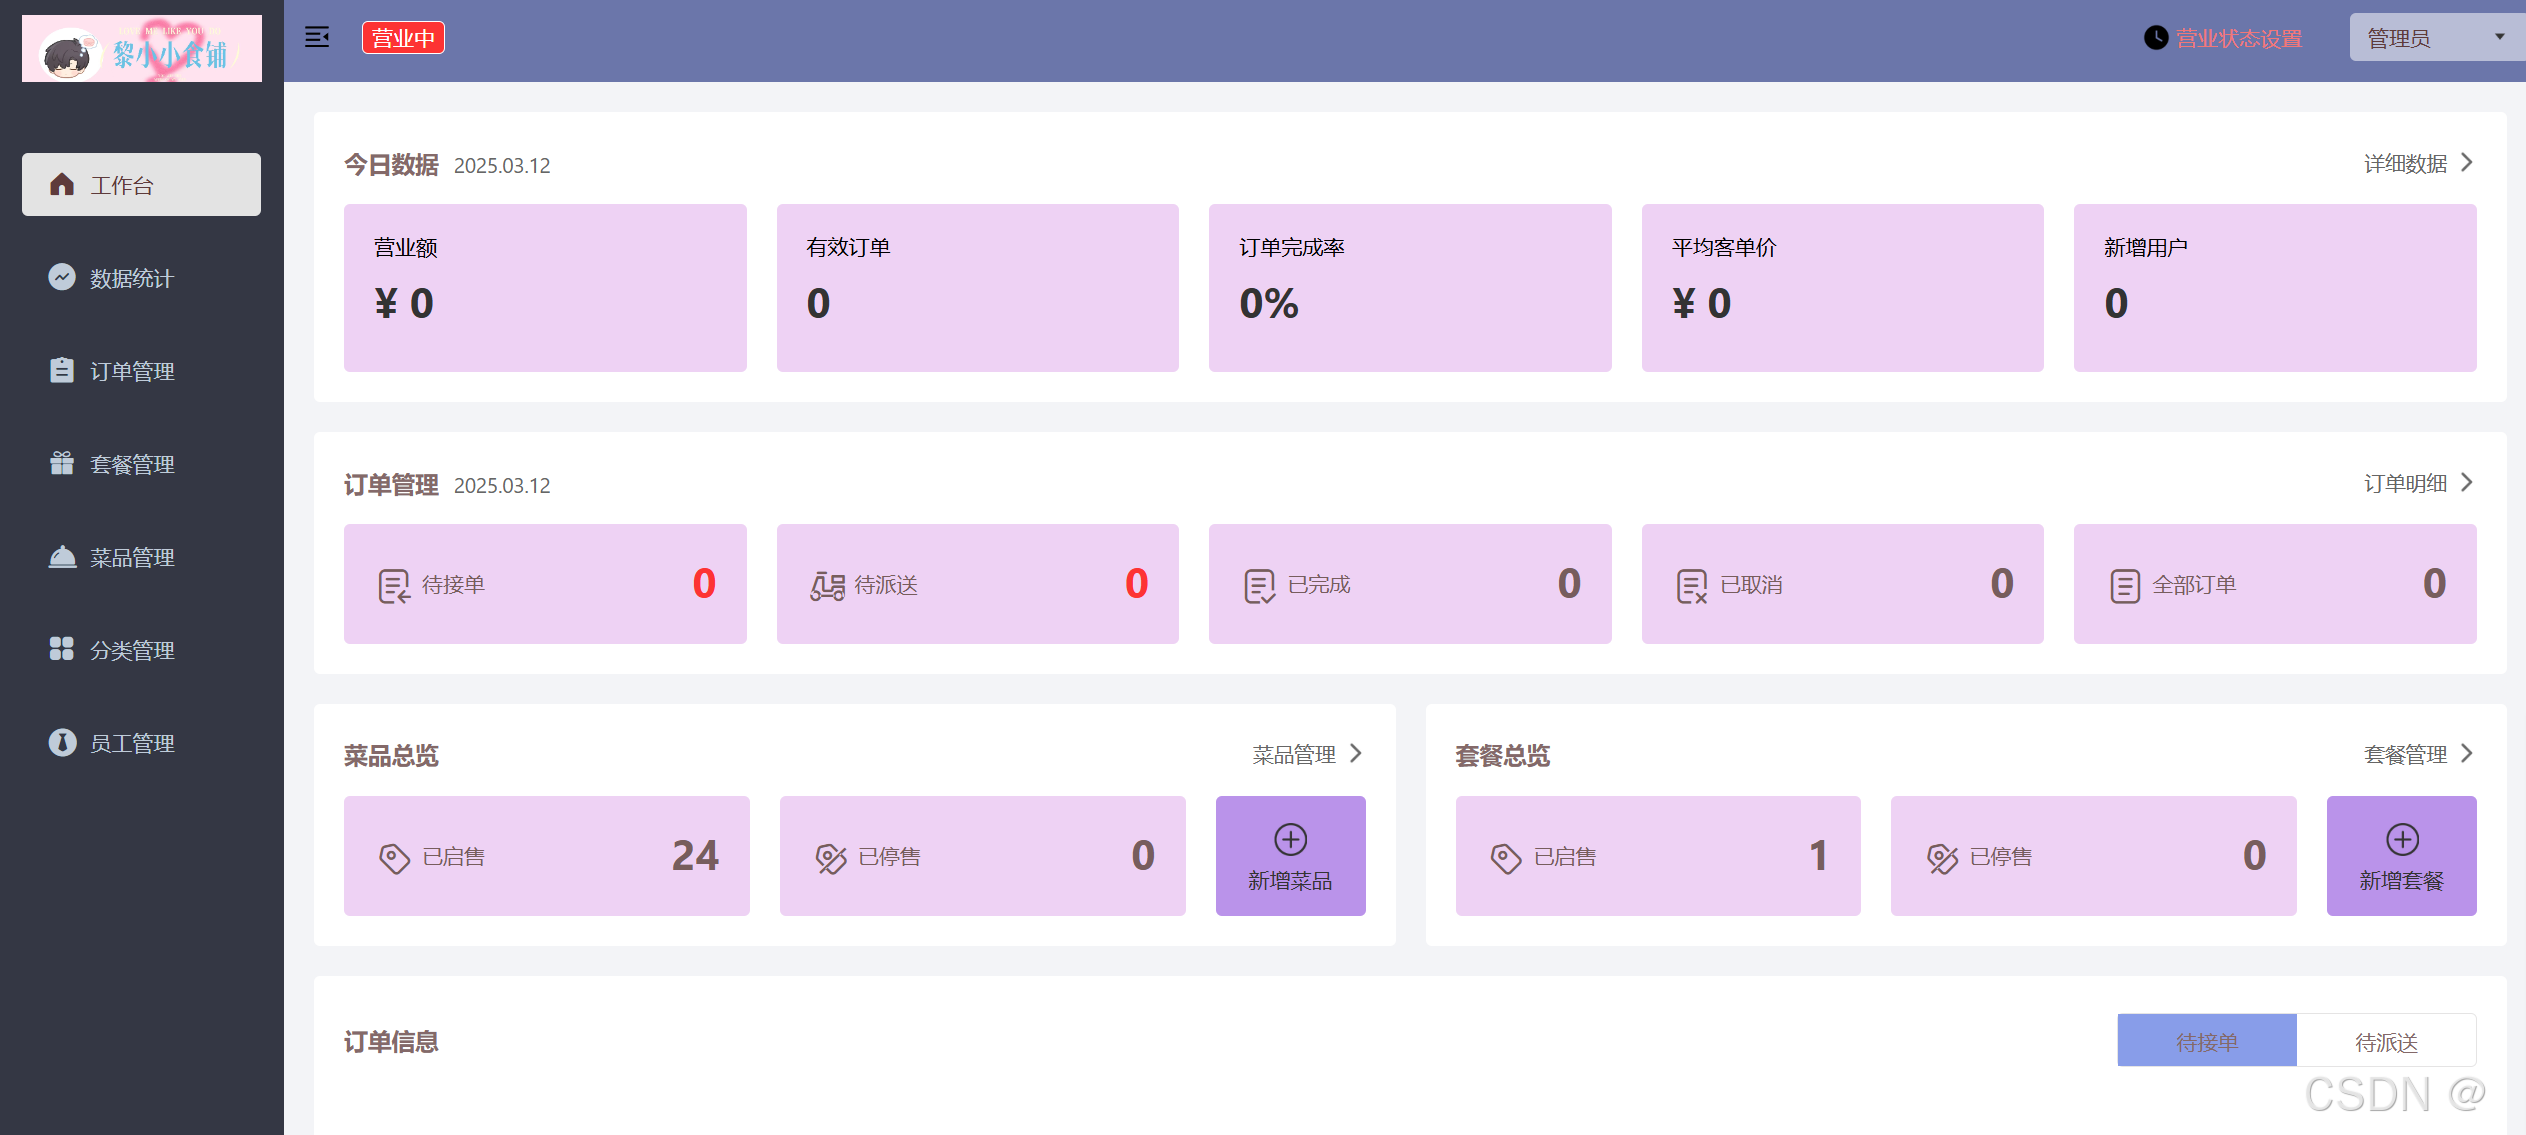This screenshot has height=1135, width=2526.
Task: Click the 订单信息 heading
Action: pos(391,1042)
